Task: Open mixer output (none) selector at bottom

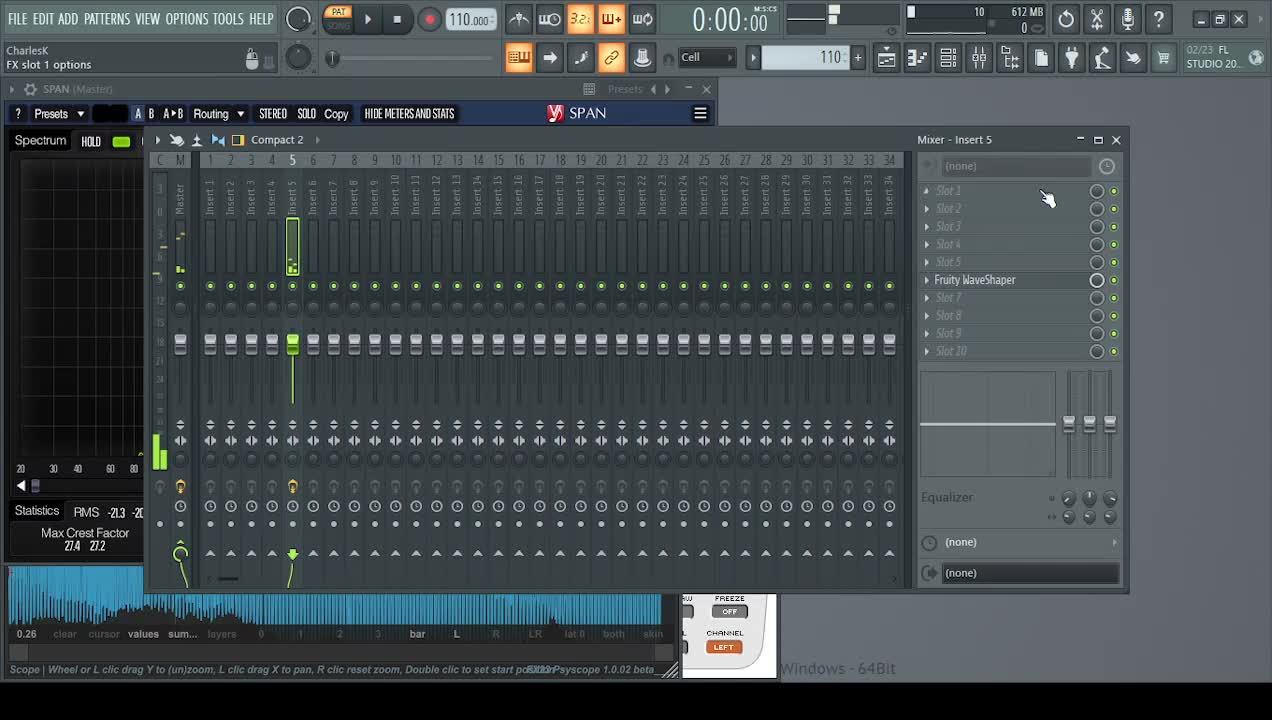Action: 1030,573
